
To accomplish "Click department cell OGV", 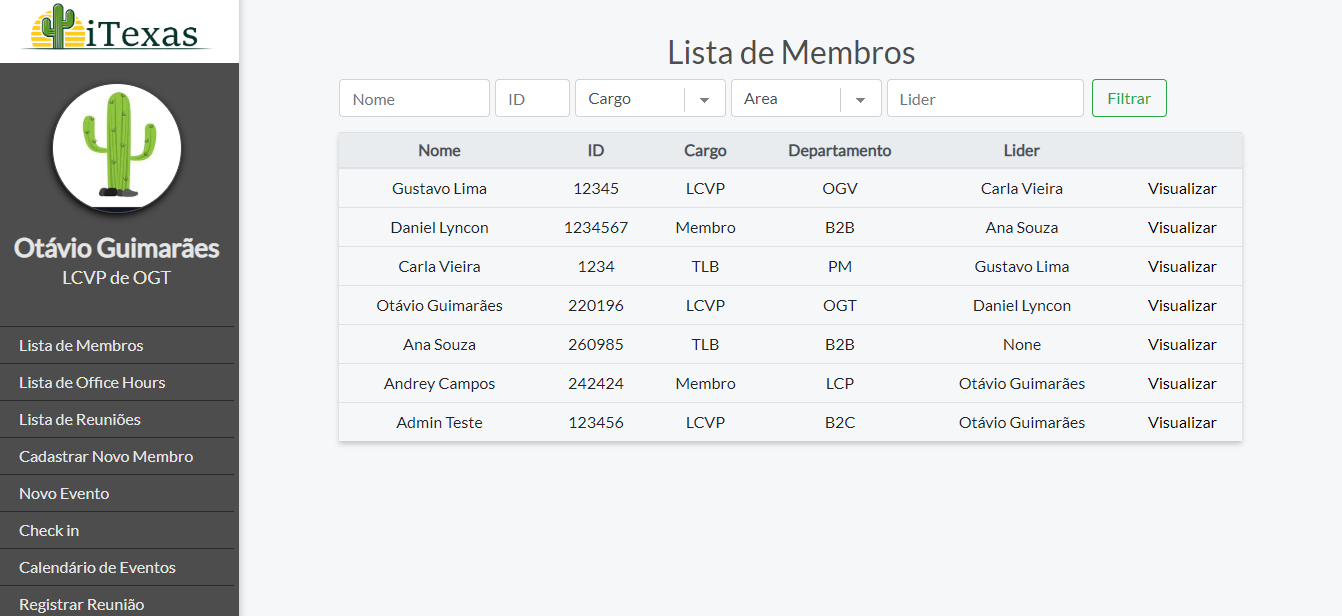I will pyautogui.click(x=840, y=188).
